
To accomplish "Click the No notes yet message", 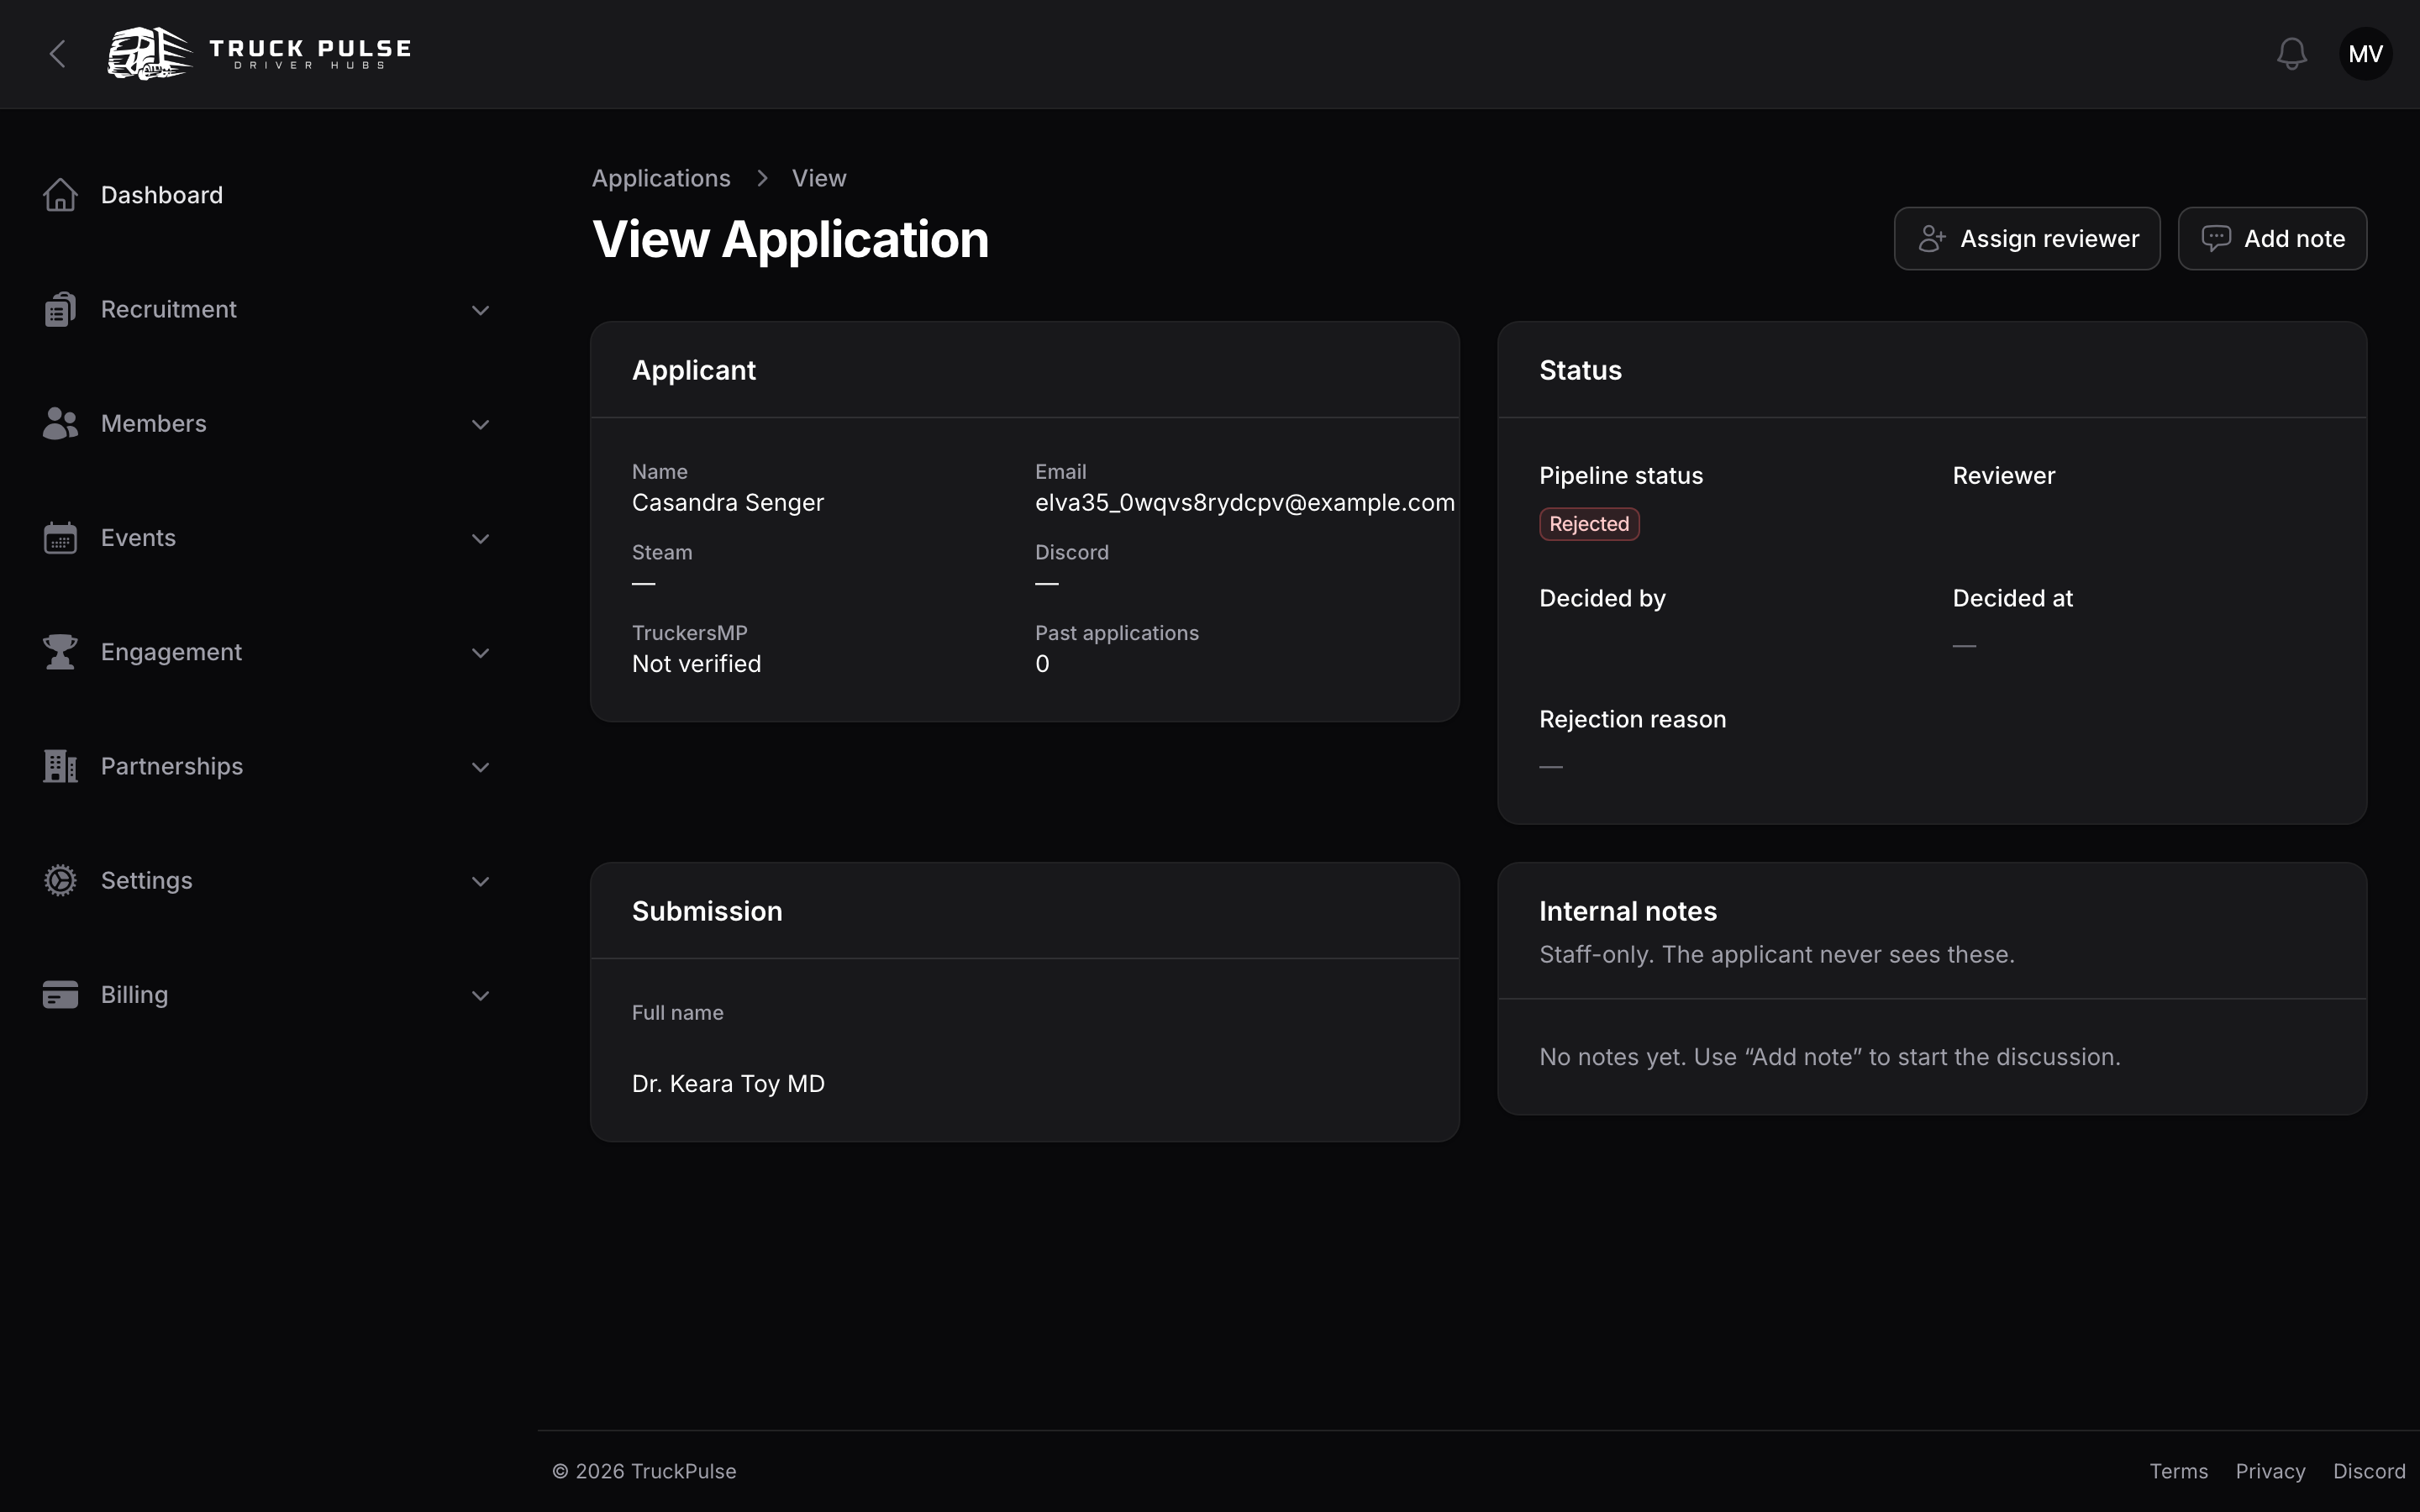I will pos(1830,1057).
